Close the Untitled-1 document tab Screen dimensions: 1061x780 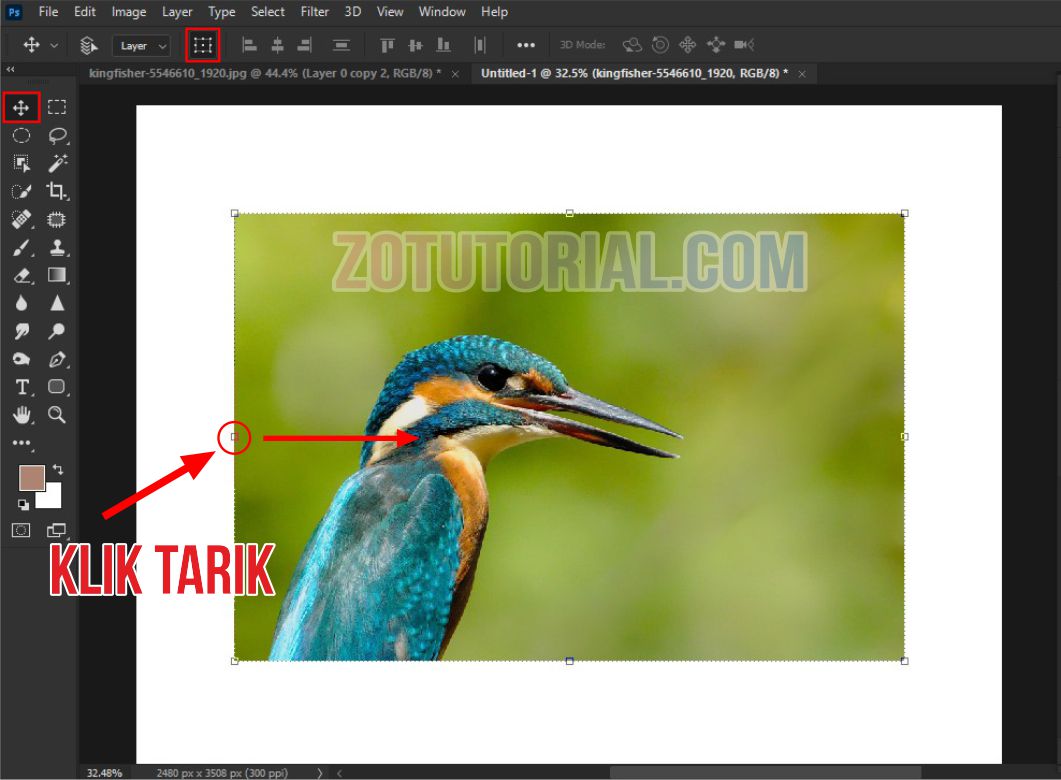tap(802, 74)
